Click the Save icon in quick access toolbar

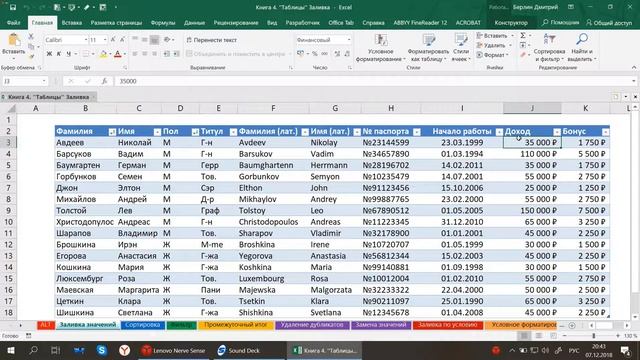point(13,7)
